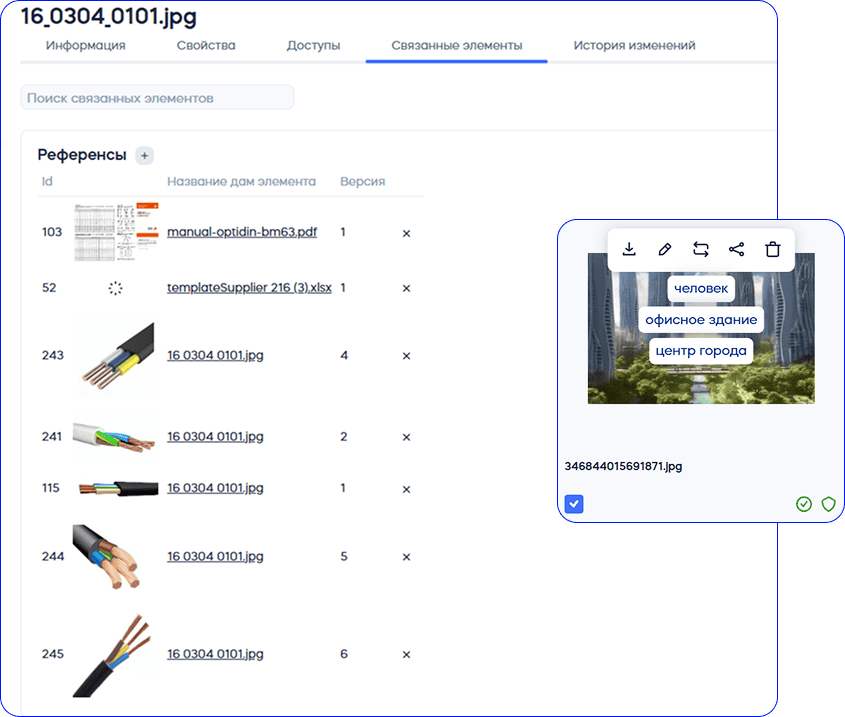This screenshot has width=845, height=717.
Task: Click the share icon on image card
Action: click(x=736, y=249)
